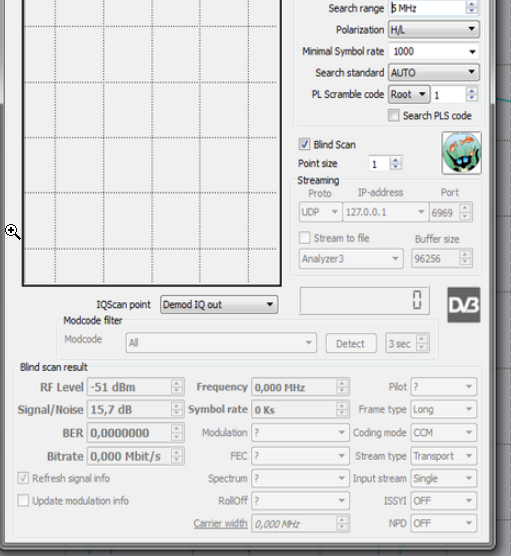Screen dimensions: 511x556
Task: Open the NPD OFF dropdown
Action: point(444,523)
